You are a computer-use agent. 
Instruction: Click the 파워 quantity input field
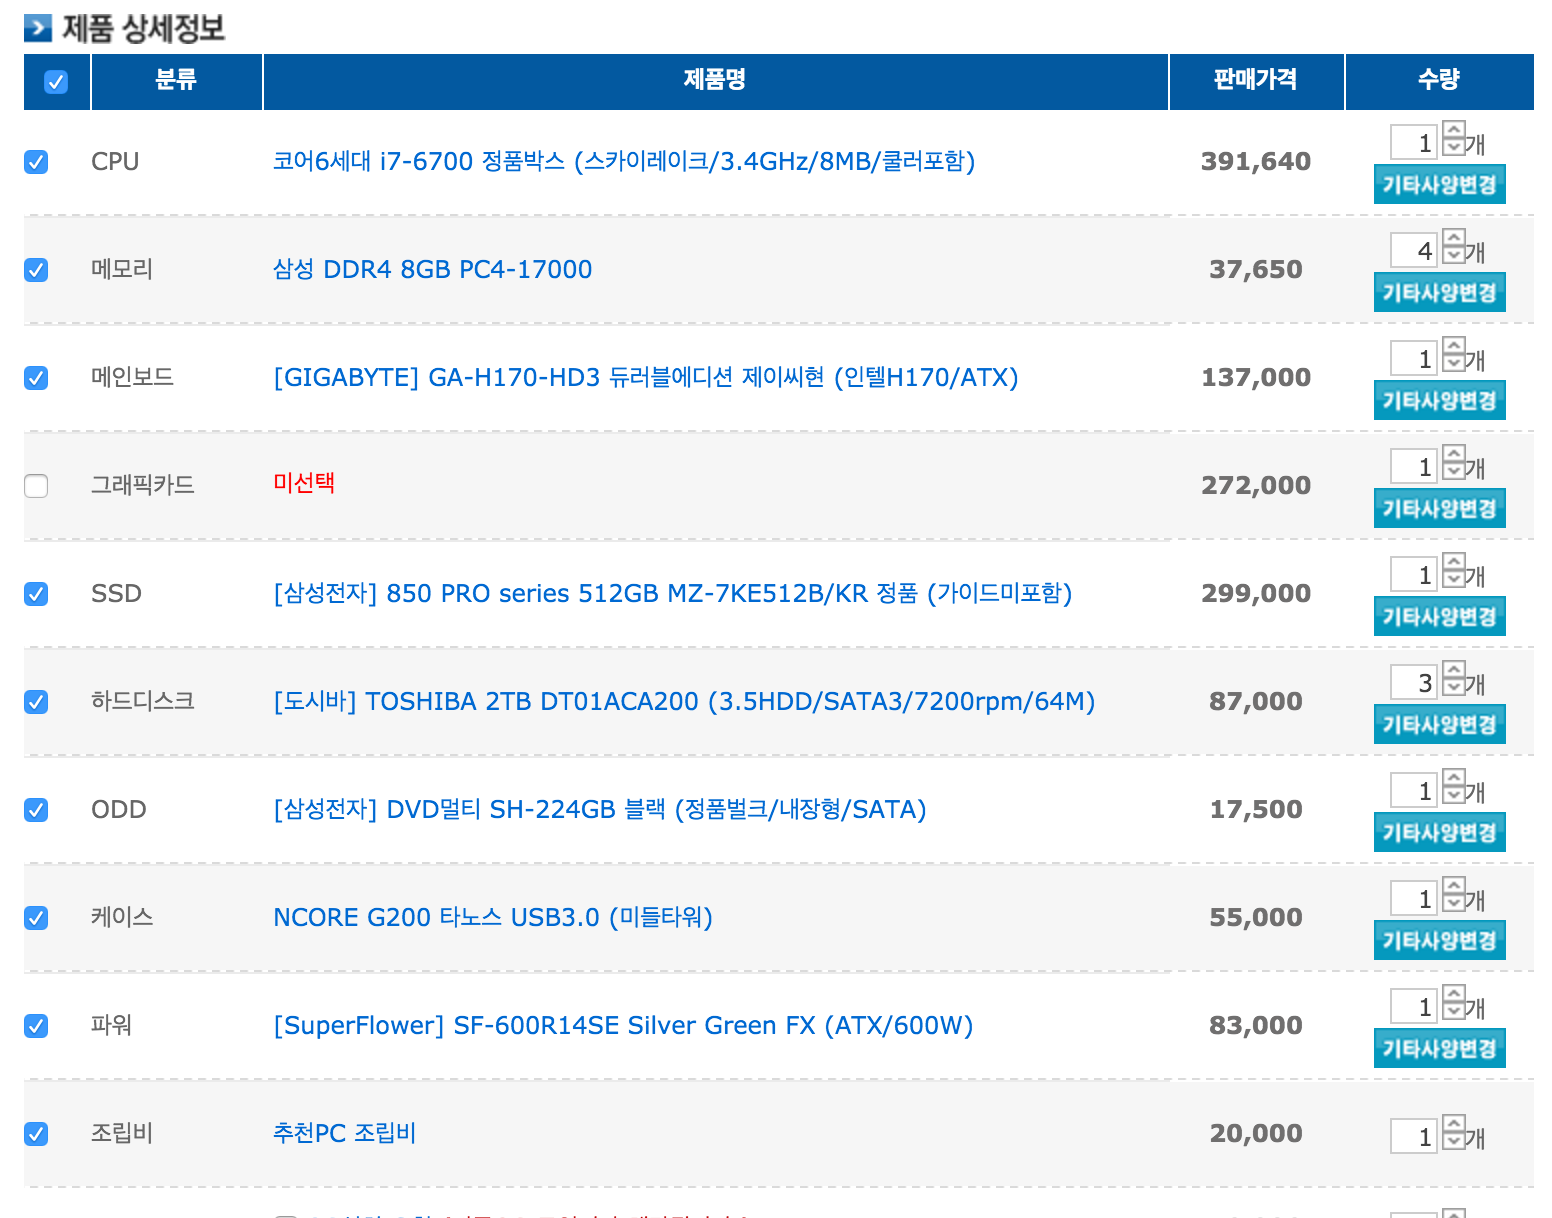click(x=1414, y=1006)
